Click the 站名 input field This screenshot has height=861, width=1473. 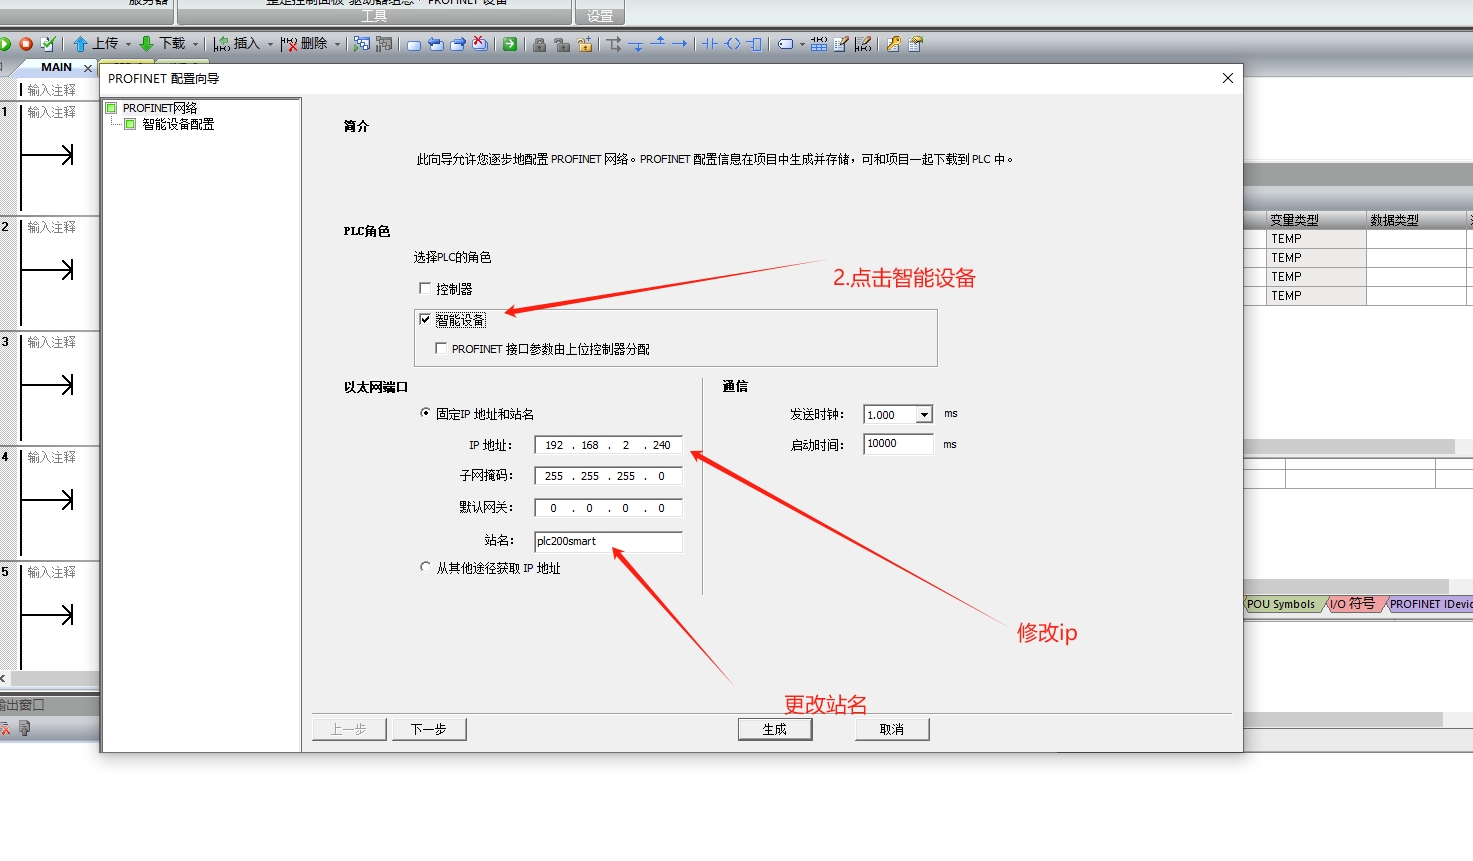[608, 541]
